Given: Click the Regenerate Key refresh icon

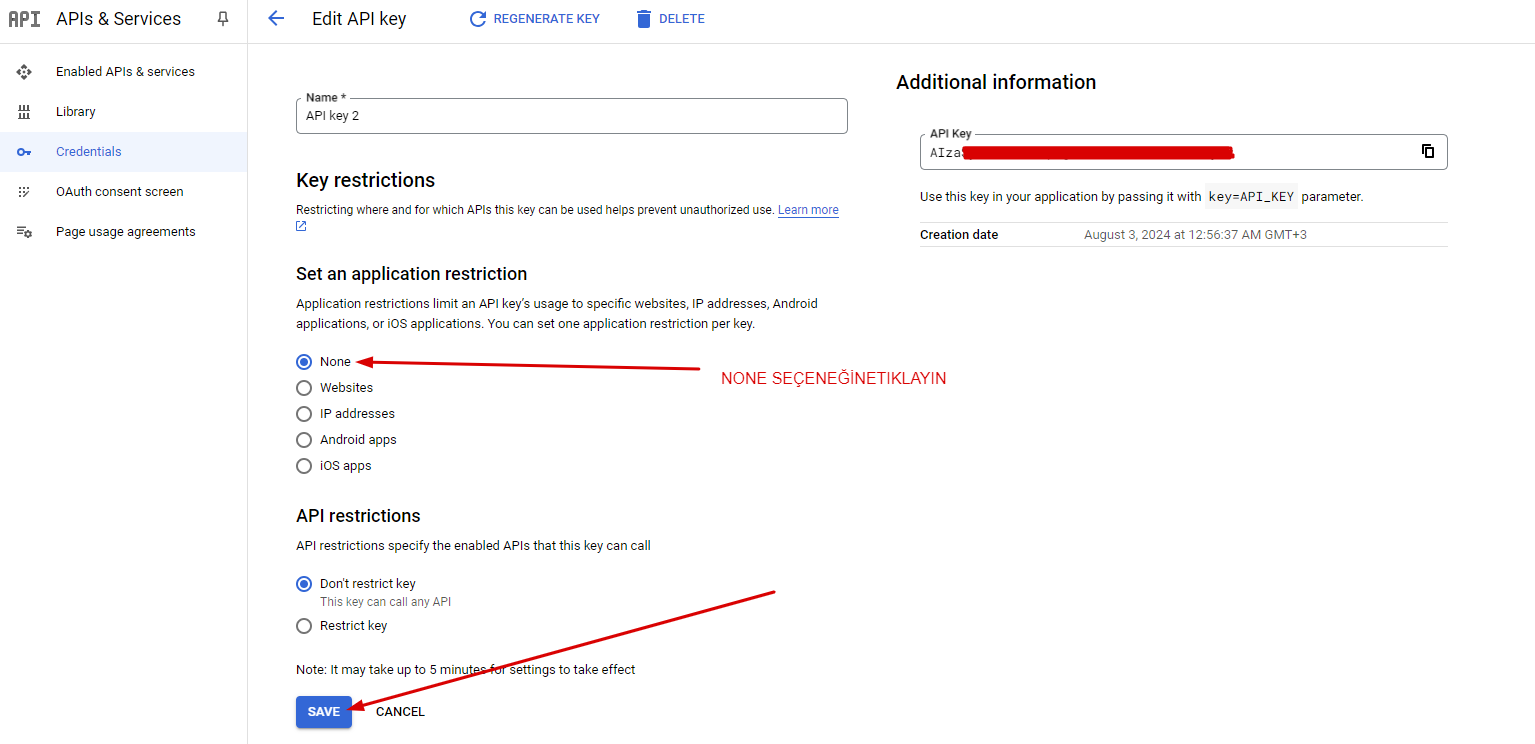Looking at the screenshot, I should tap(478, 19).
